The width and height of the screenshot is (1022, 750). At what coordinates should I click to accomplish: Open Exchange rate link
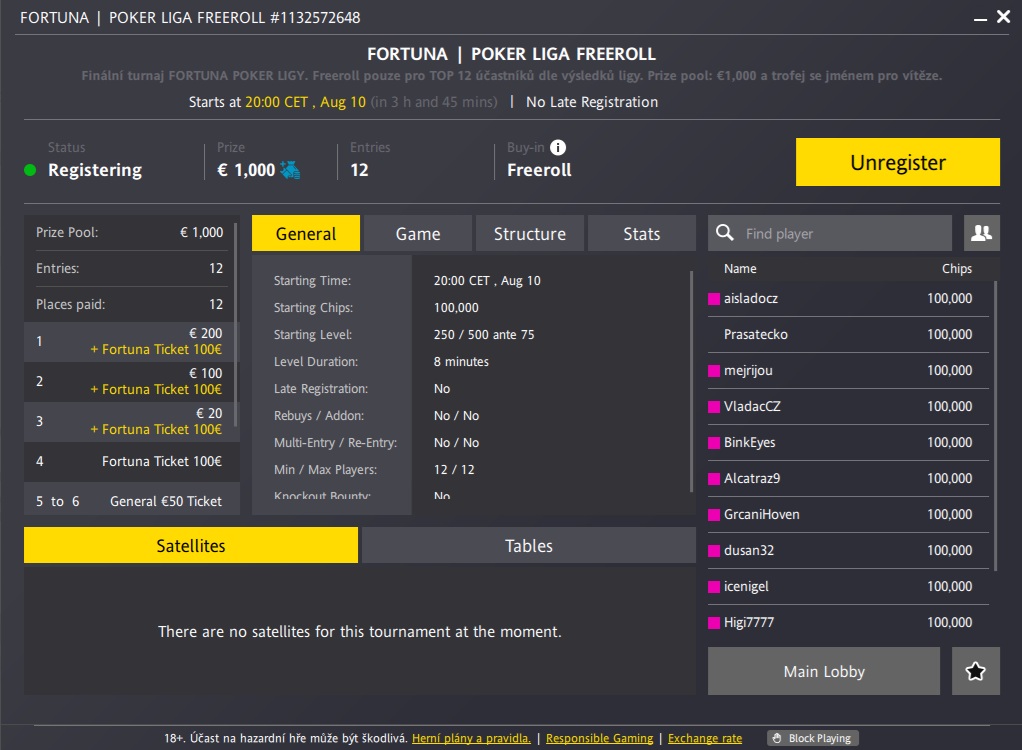point(705,738)
